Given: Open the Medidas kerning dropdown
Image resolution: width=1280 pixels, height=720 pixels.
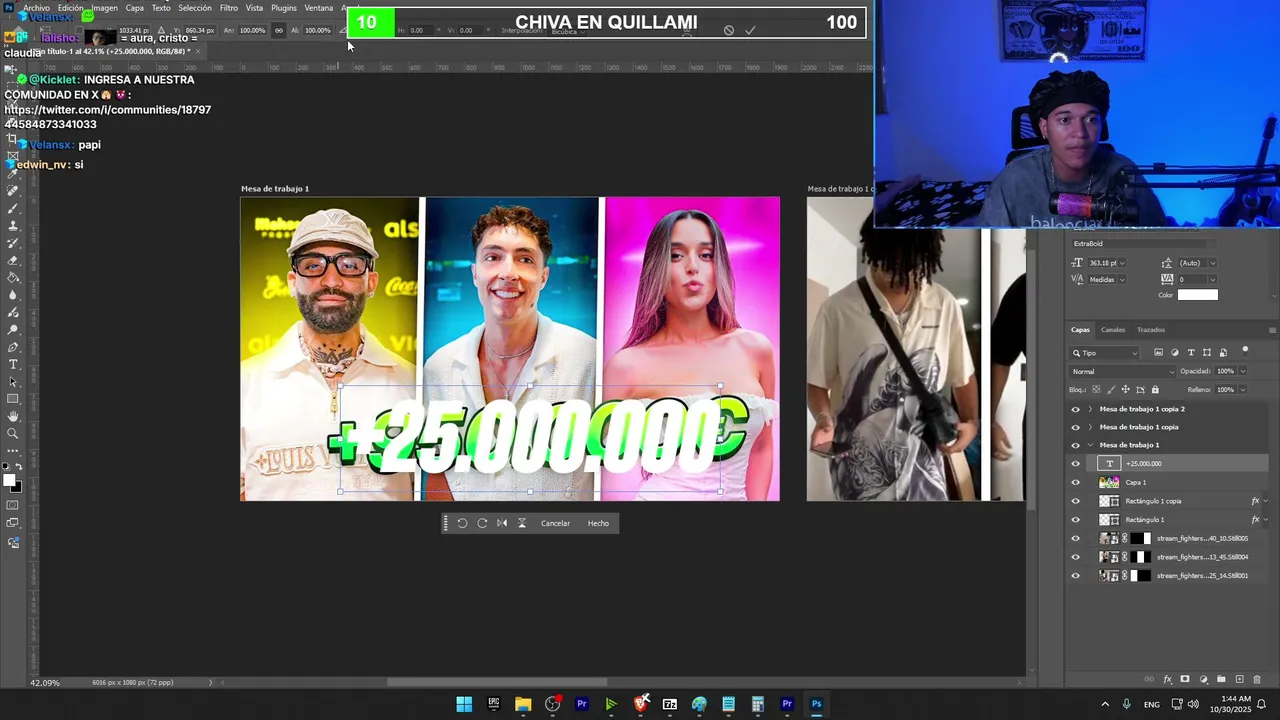Looking at the screenshot, I should 1107,280.
